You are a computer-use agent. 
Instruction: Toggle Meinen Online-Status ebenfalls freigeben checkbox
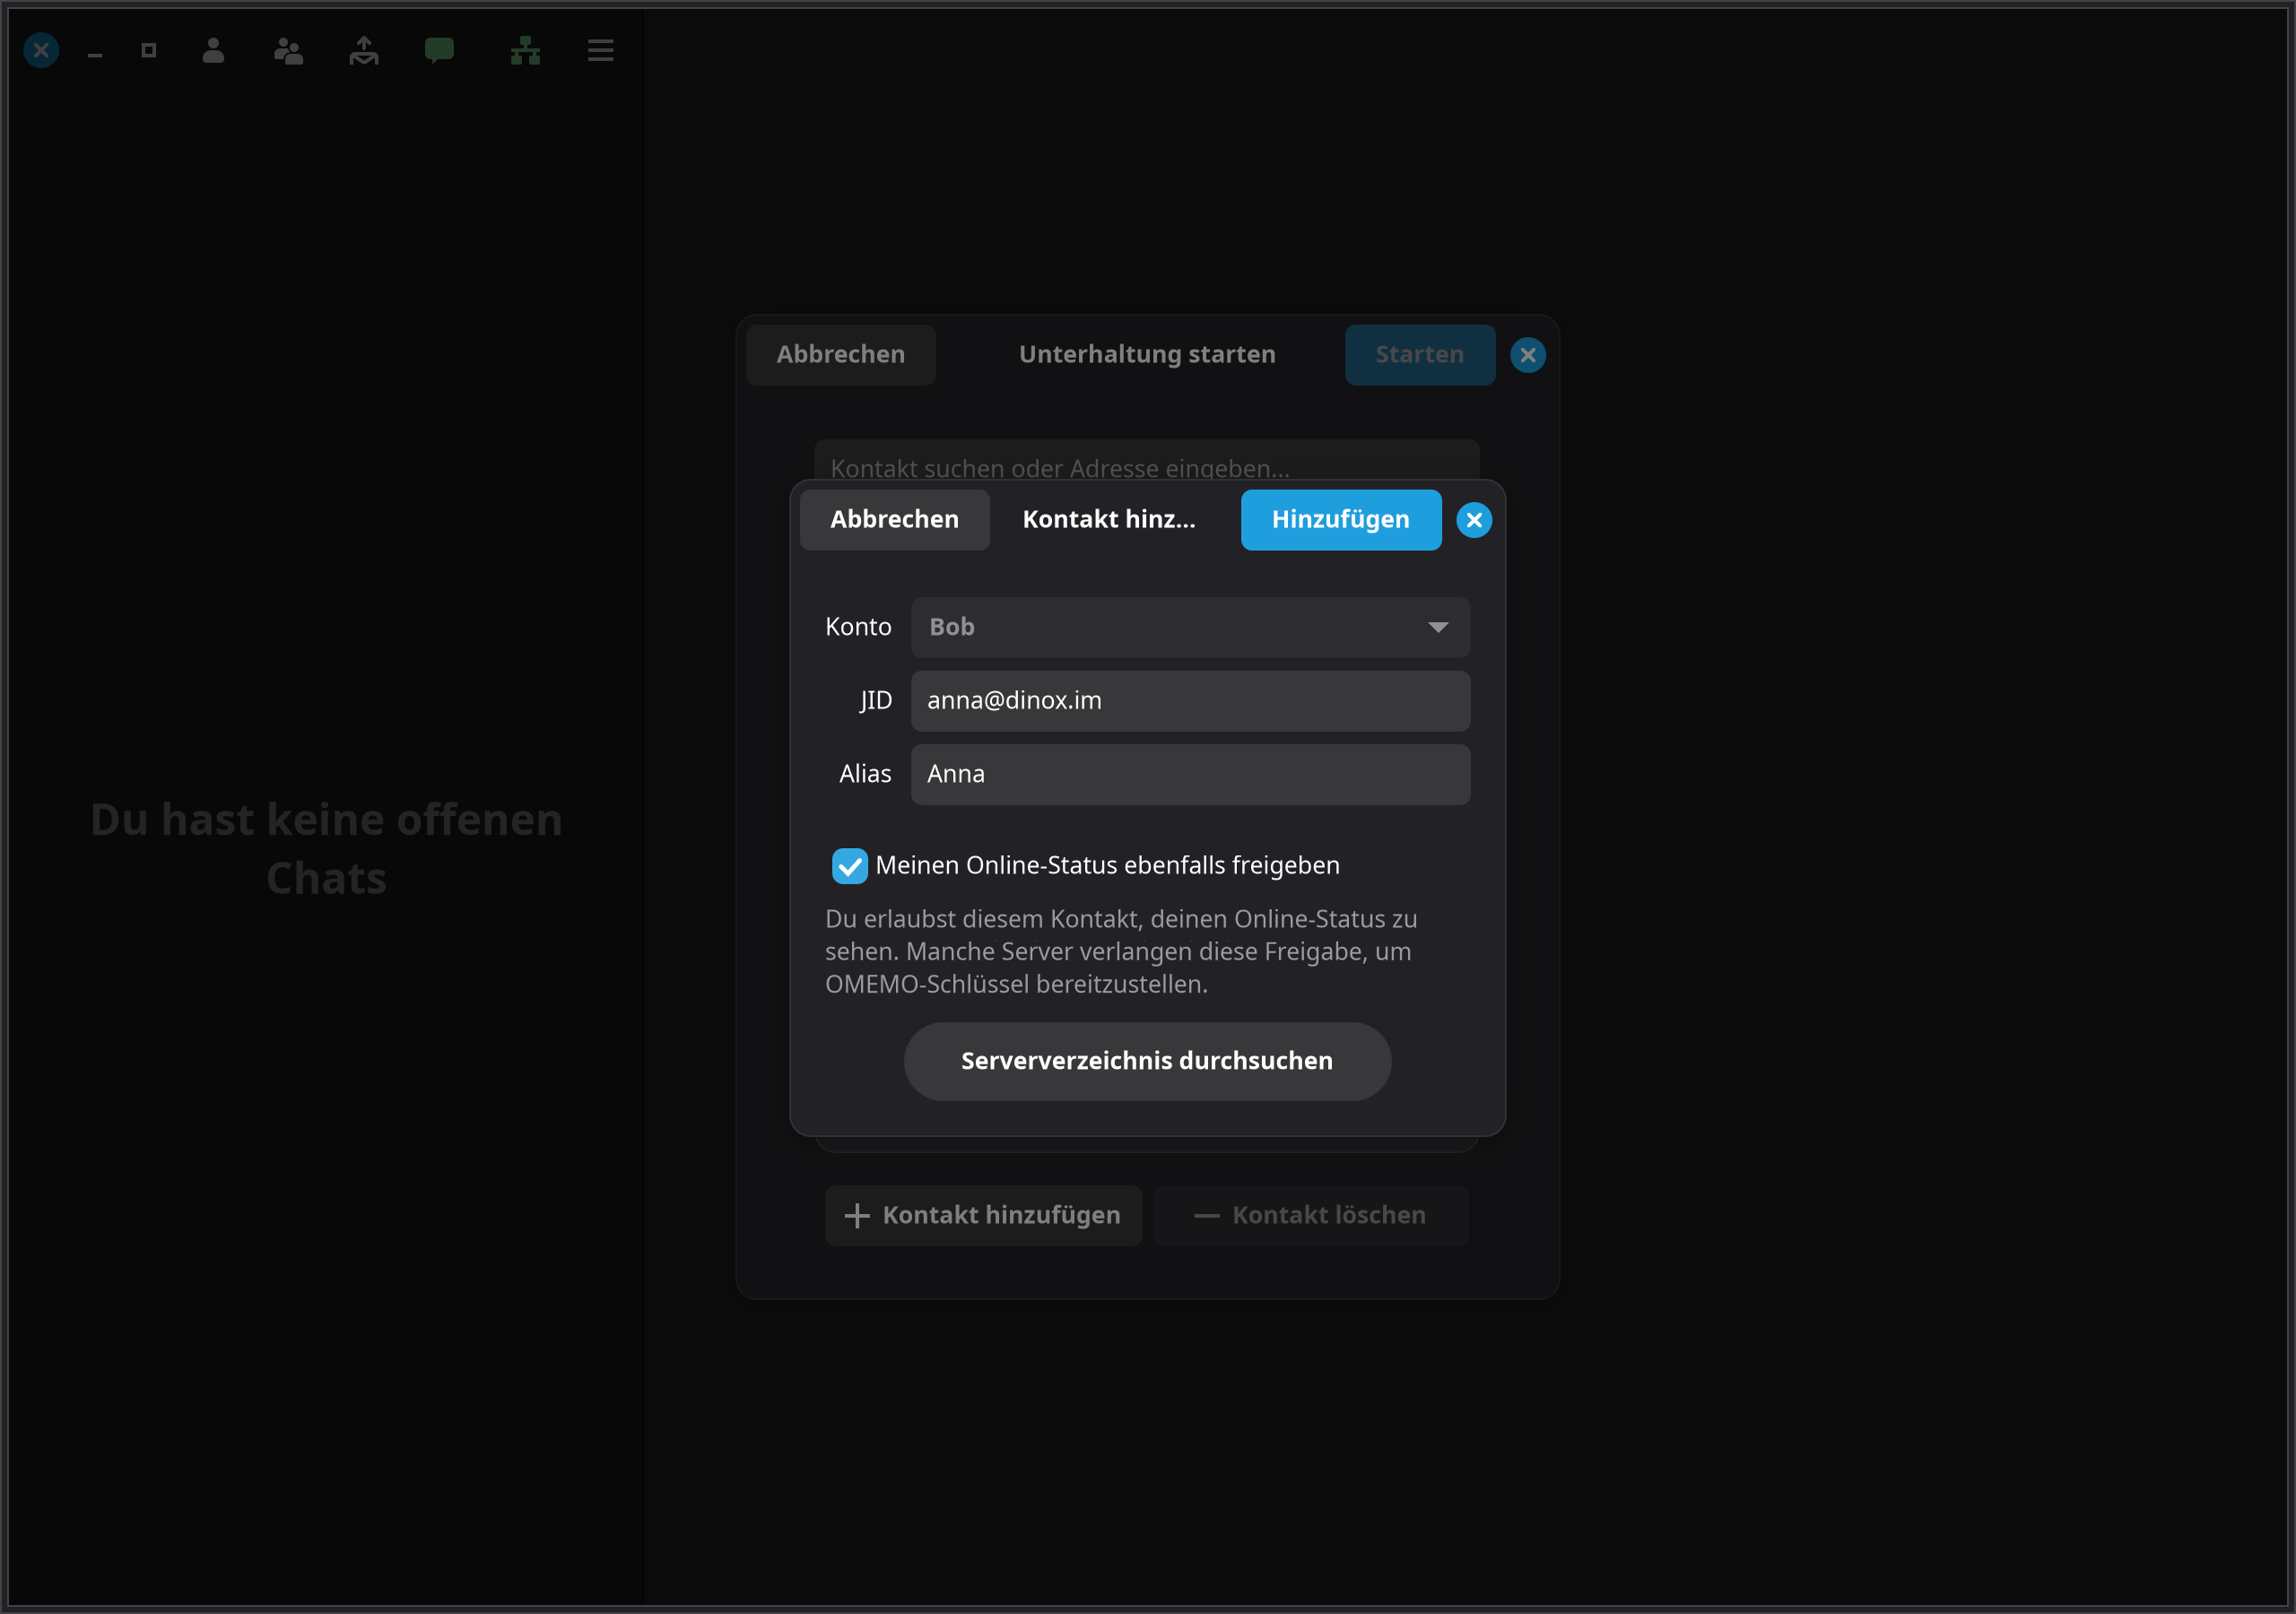point(850,866)
